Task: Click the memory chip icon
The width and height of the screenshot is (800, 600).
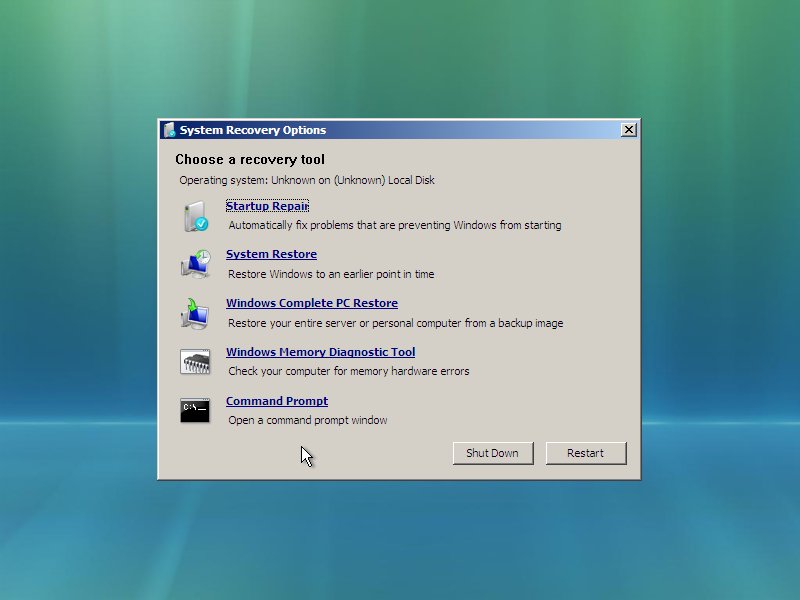Action: (x=195, y=362)
